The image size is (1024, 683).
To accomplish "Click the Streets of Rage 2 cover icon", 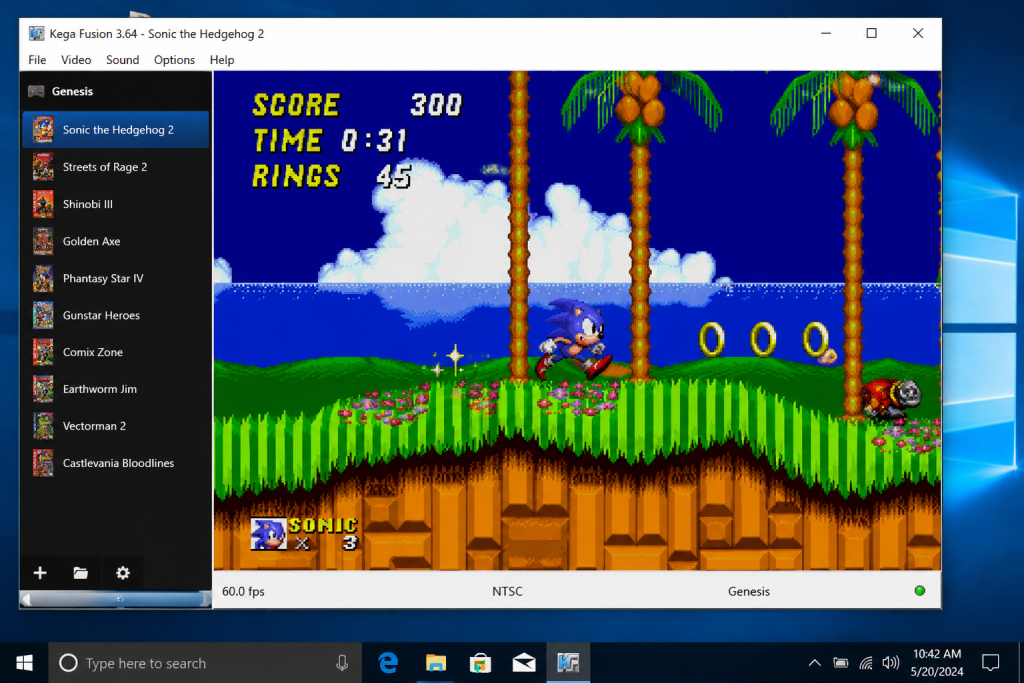I will click(x=43, y=167).
